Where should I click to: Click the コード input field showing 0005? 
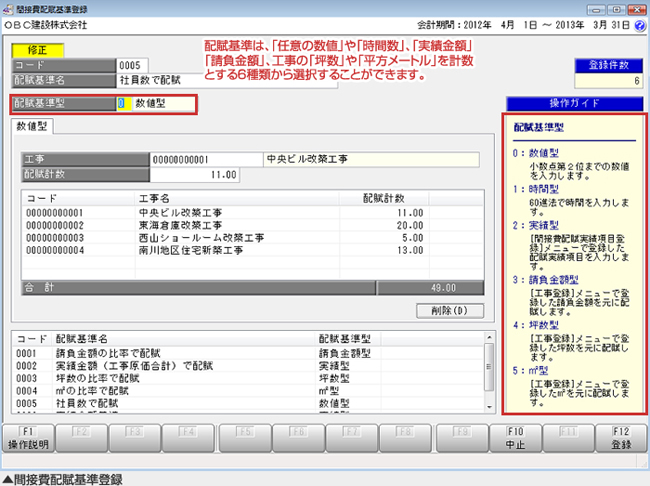click(132, 66)
